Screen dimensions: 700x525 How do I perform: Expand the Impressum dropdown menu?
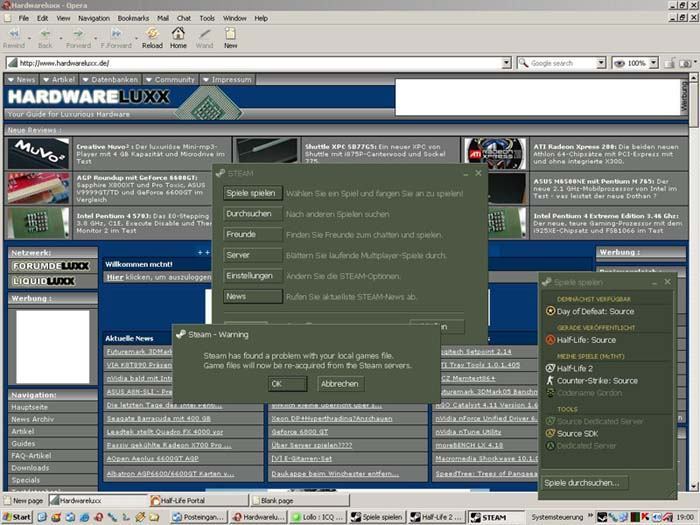click(x=227, y=79)
